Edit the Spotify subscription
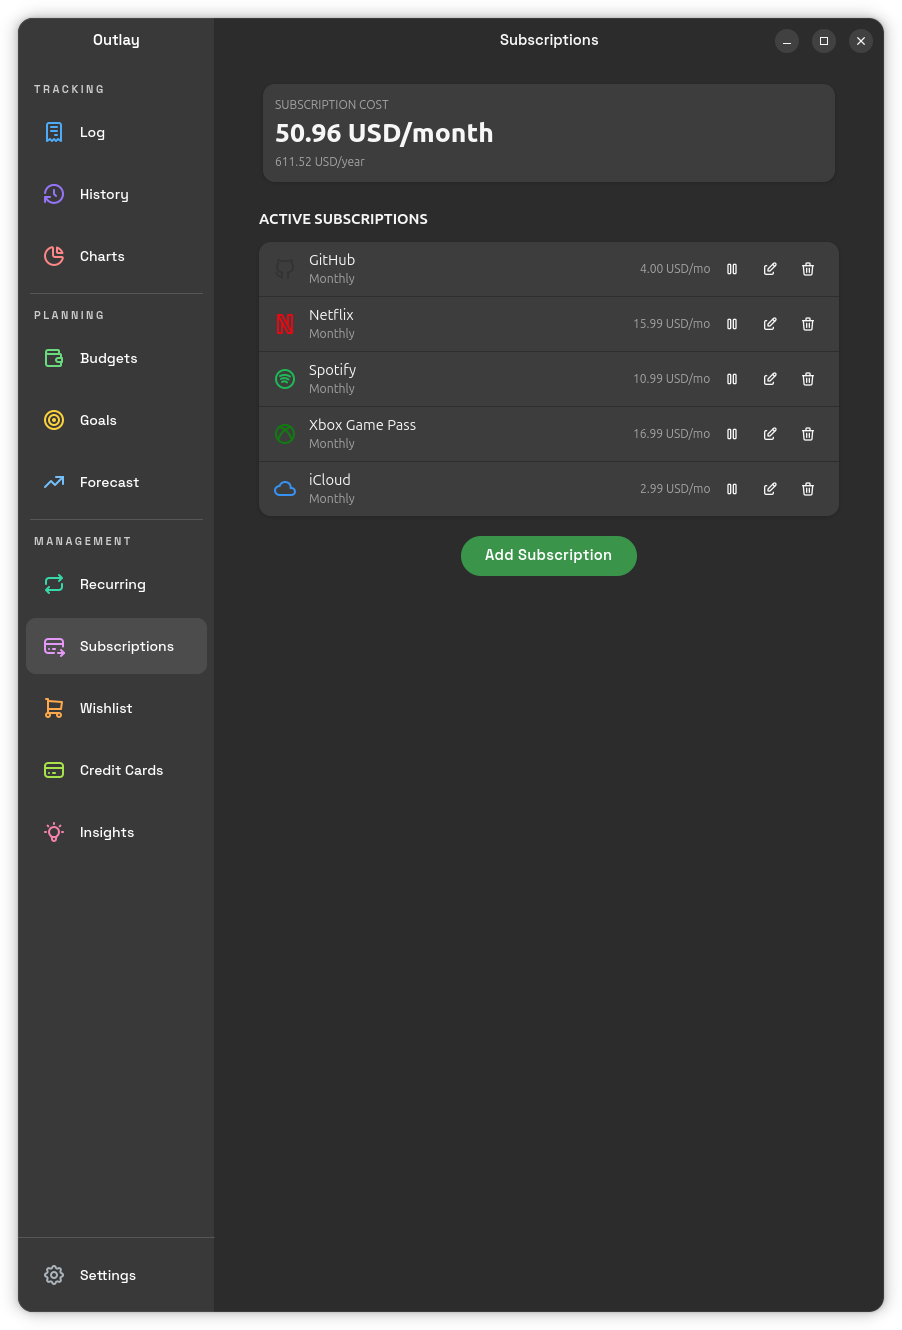The width and height of the screenshot is (902, 1330). [770, 379]
